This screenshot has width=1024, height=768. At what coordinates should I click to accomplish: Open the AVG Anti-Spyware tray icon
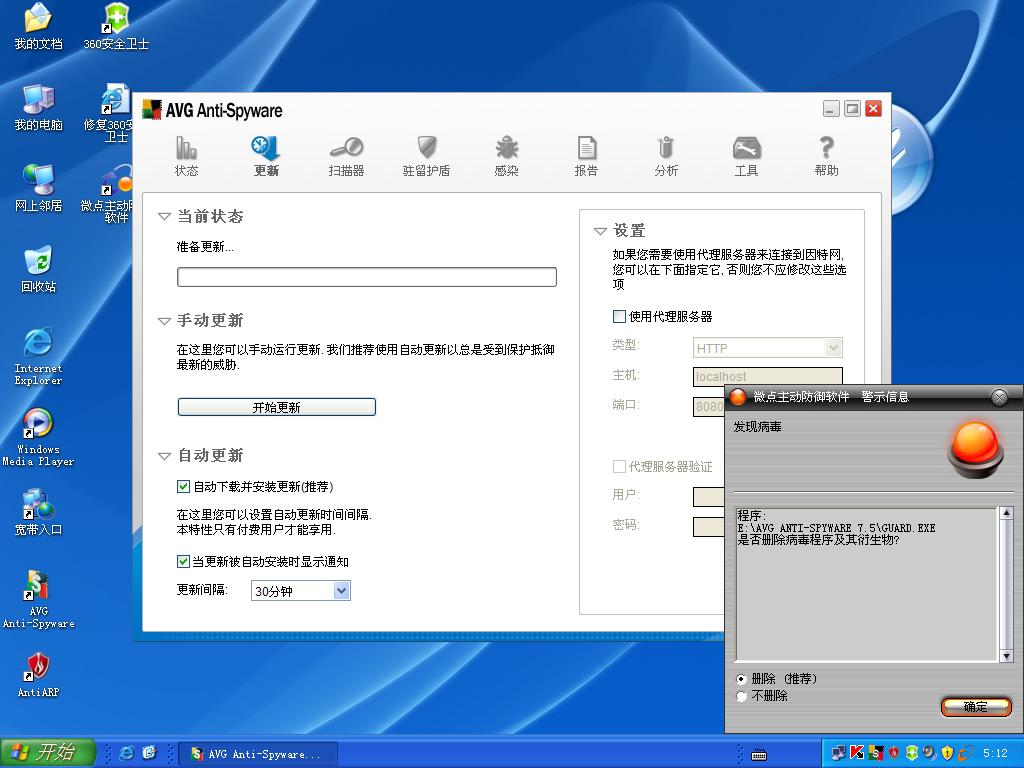(876, 754)
